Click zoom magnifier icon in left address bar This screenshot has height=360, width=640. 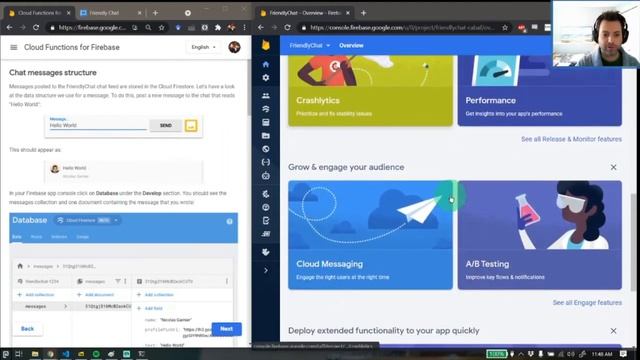(x=148, y=27)
